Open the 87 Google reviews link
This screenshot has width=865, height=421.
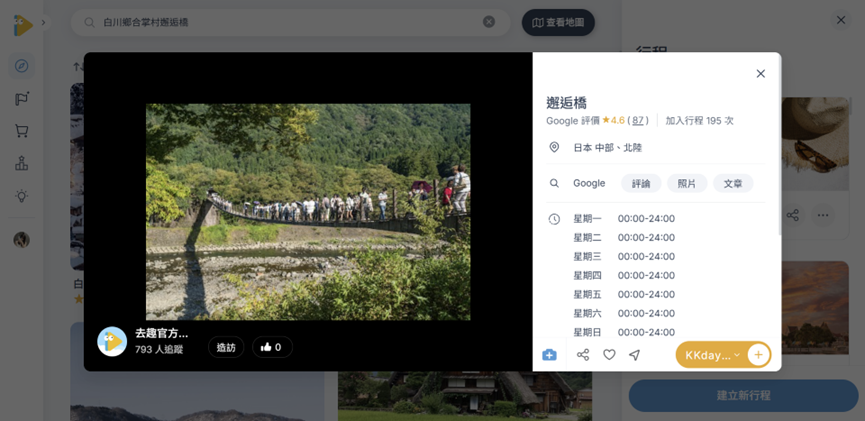point(638,120)
